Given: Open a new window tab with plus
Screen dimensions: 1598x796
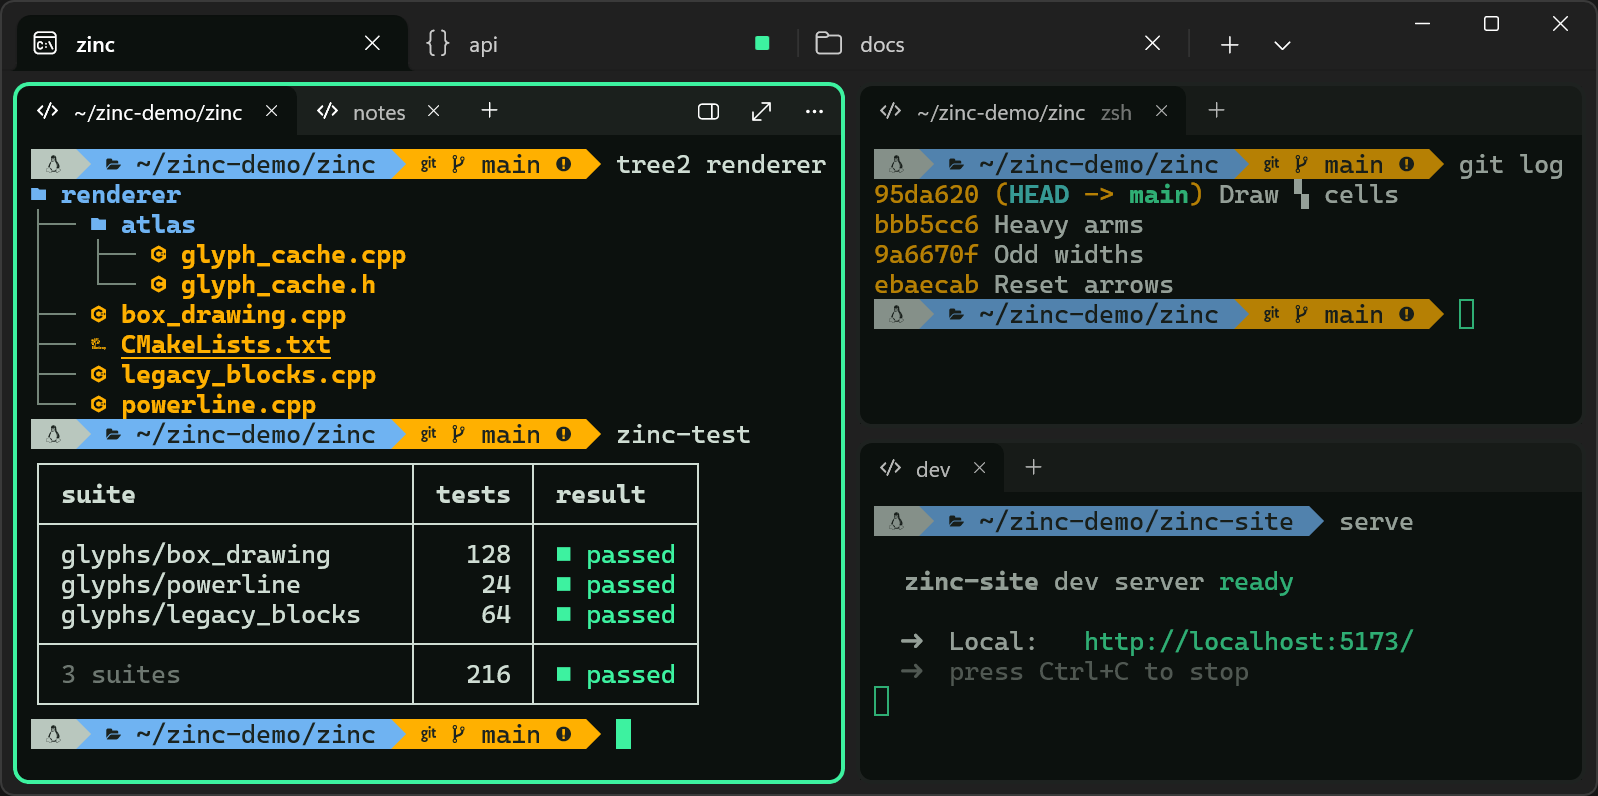Looking at the screenshot, I should click(x=1230, y=44).
